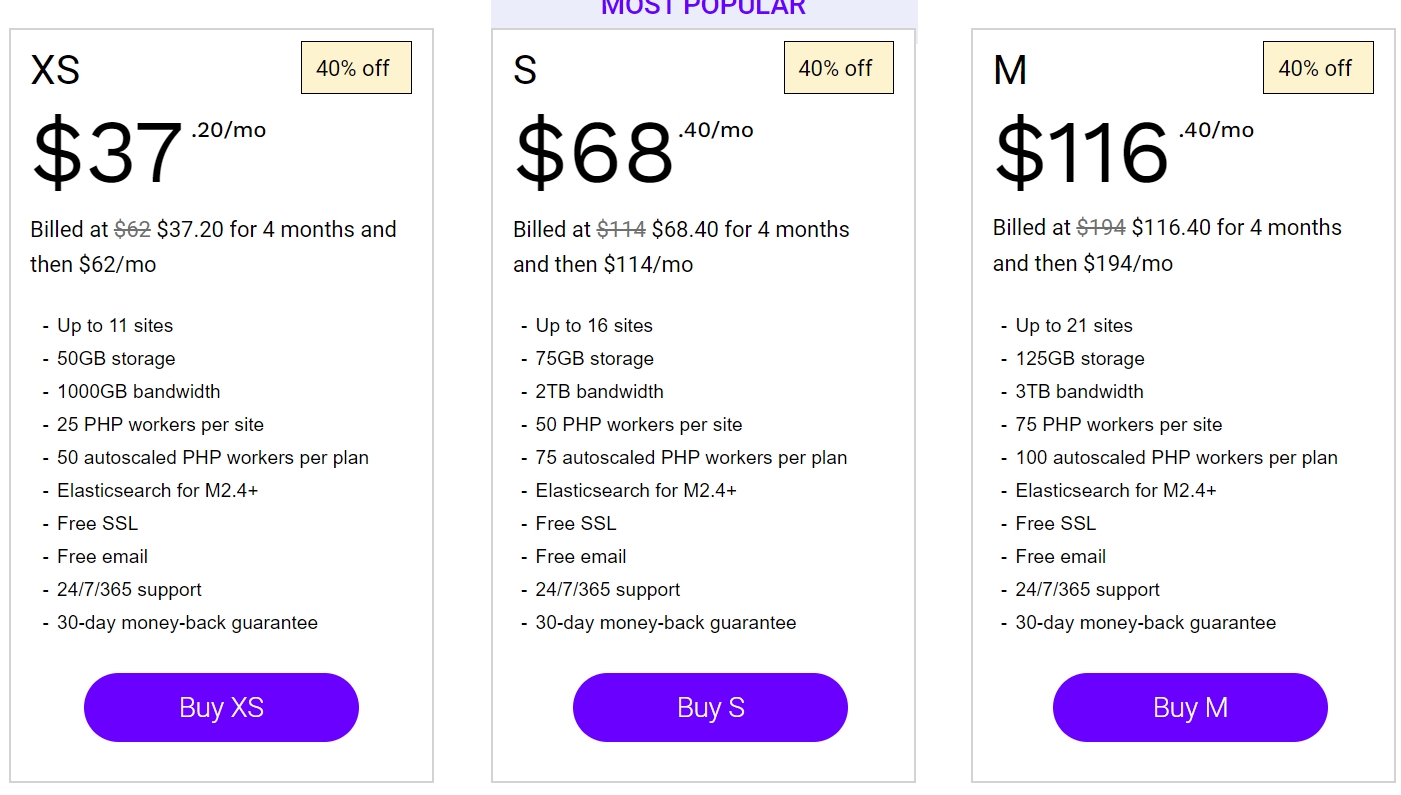Click the XS plan title
Viewport: 1401px width, 795px height.
pos(55,70)
